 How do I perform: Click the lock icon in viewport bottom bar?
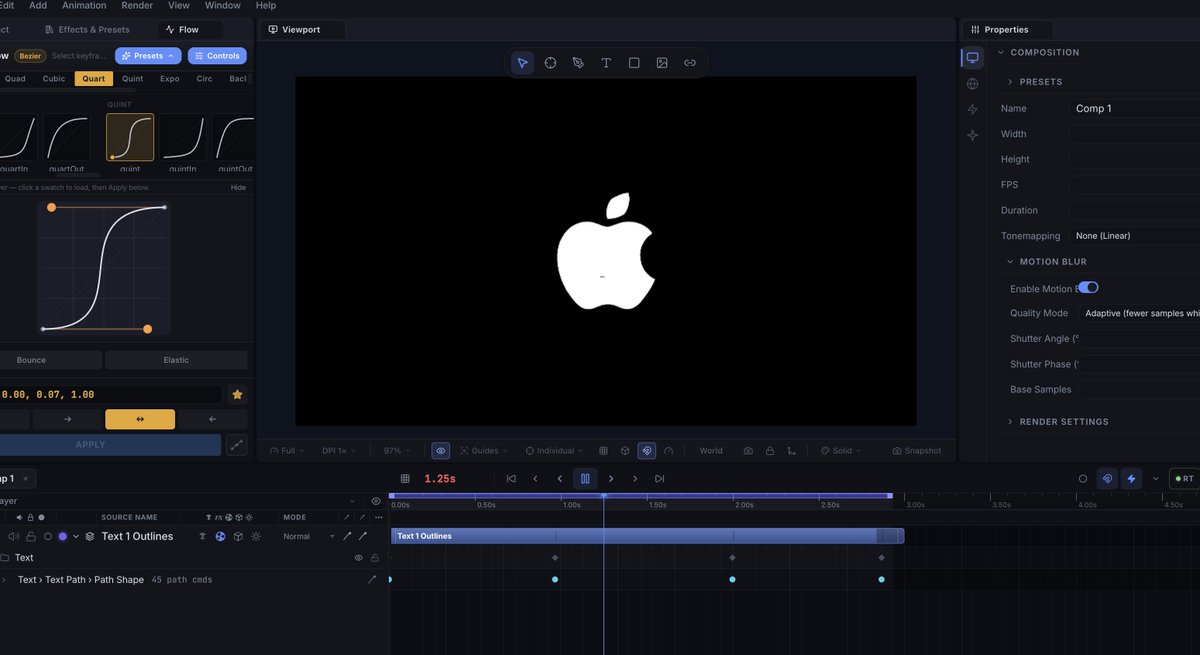coord(769,451)
